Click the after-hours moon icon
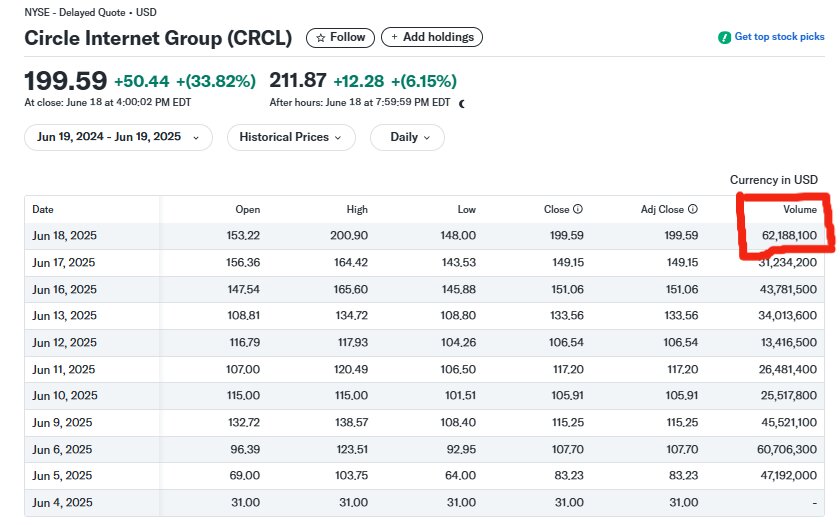This screenshot has width=840, height=525. pyautogui.click(x=461, y=104)
